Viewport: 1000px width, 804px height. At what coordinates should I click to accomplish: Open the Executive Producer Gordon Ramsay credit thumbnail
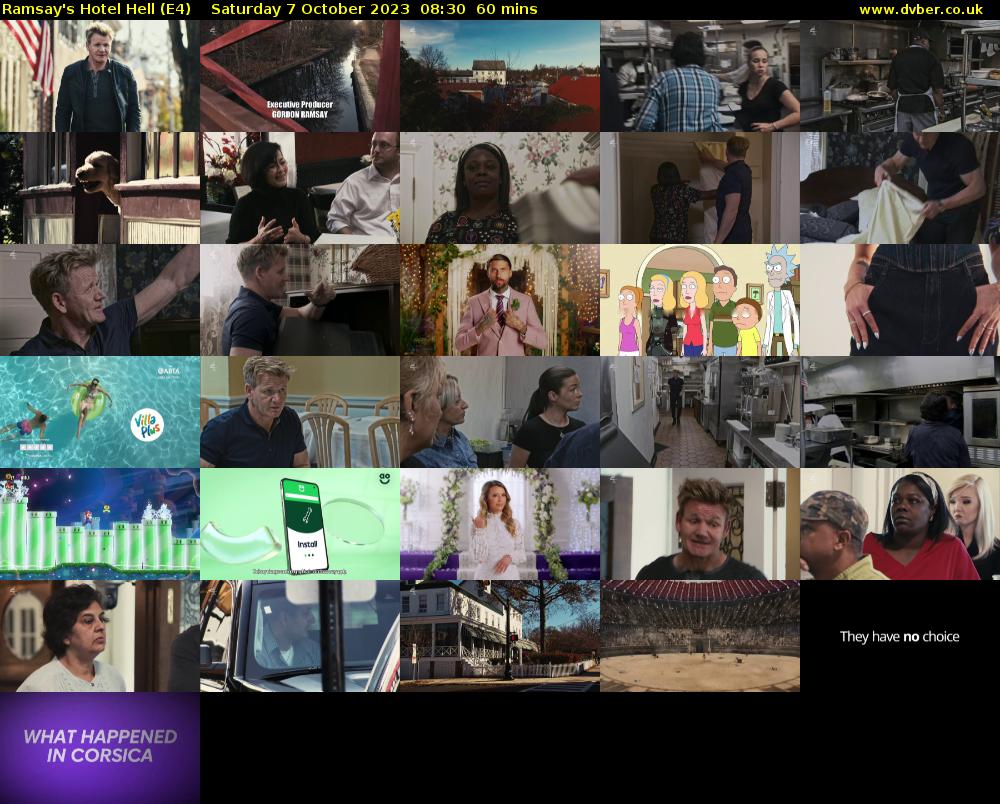click(x=300, y=76)
